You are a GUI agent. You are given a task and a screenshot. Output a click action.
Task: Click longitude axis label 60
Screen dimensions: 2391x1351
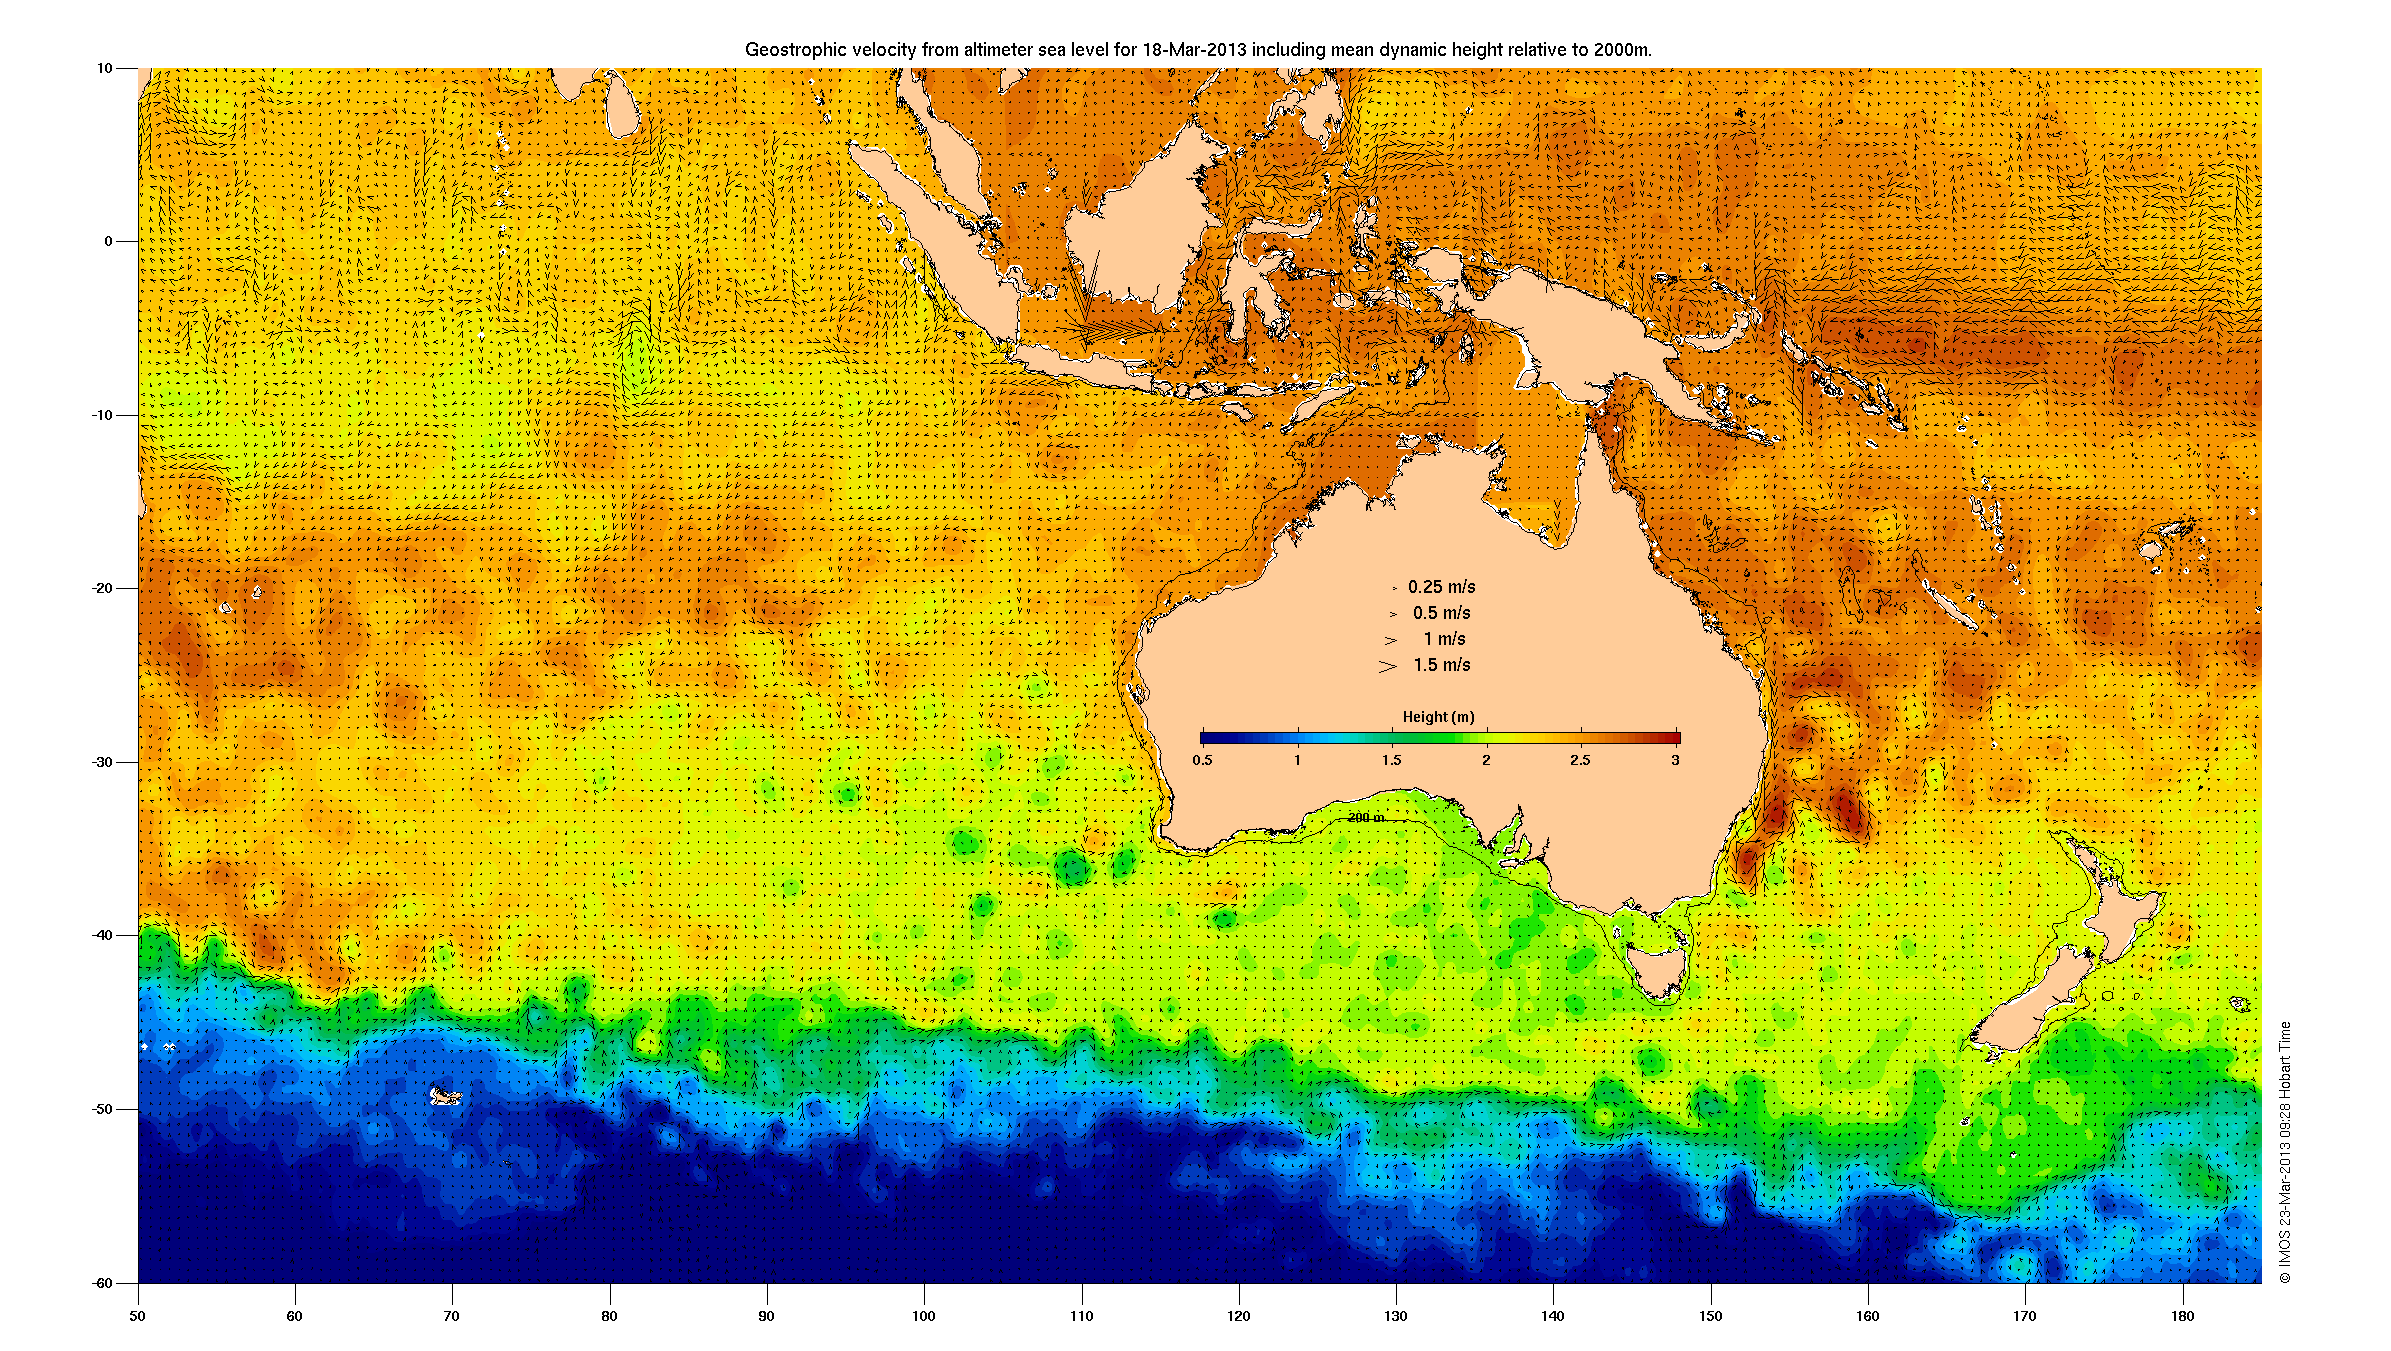pos(294,1316)
